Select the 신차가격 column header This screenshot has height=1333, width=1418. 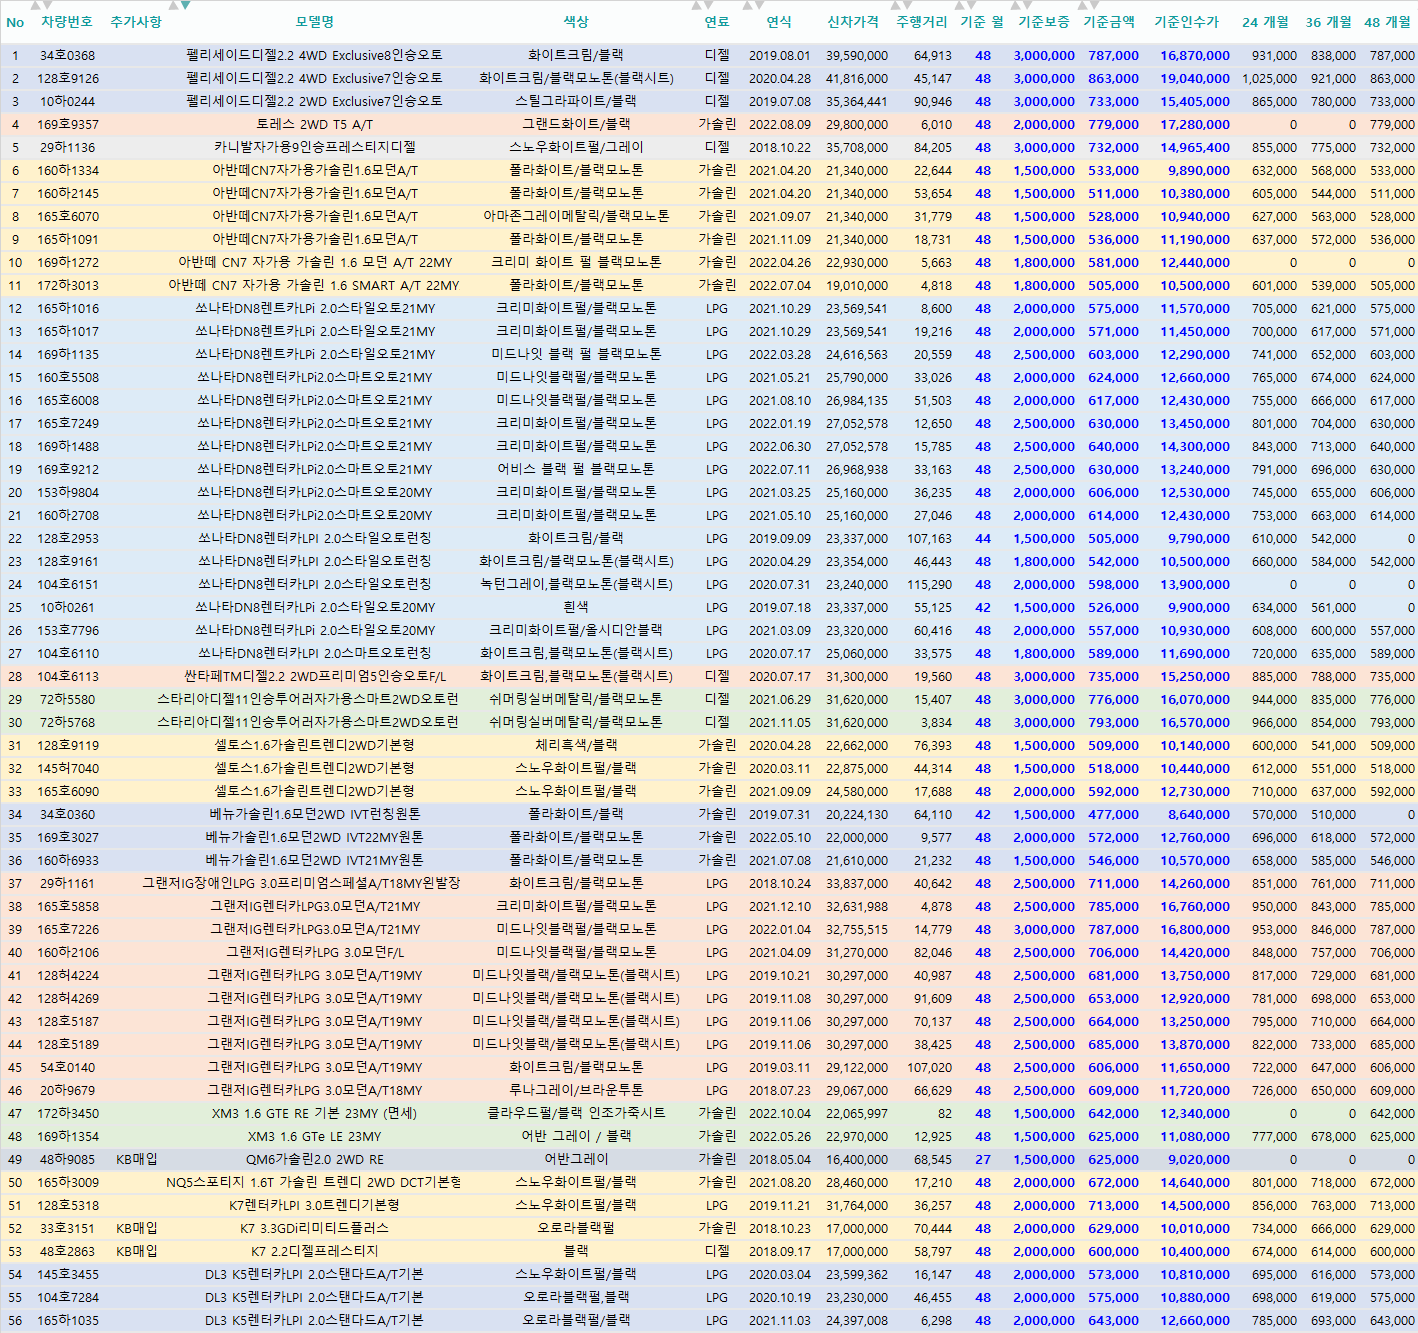click(x=853, y=22)
